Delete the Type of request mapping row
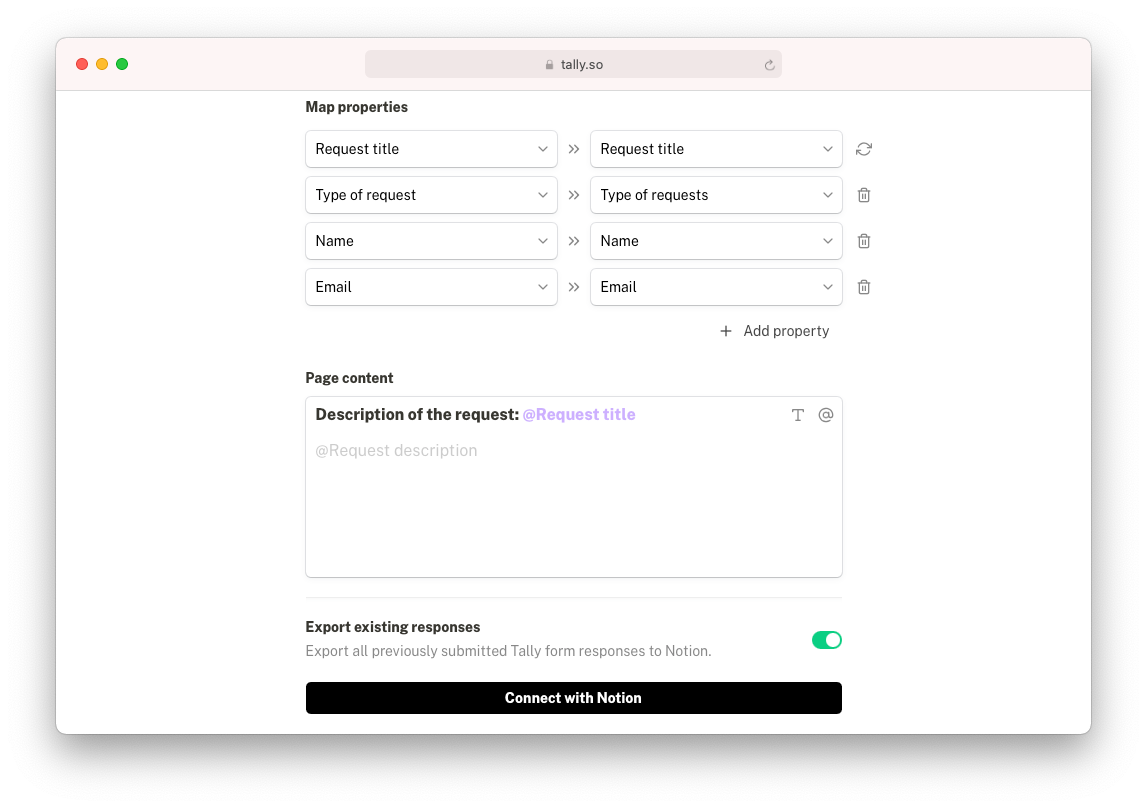Viewport: 1147px width, 808px height. [x=864, y=195]
